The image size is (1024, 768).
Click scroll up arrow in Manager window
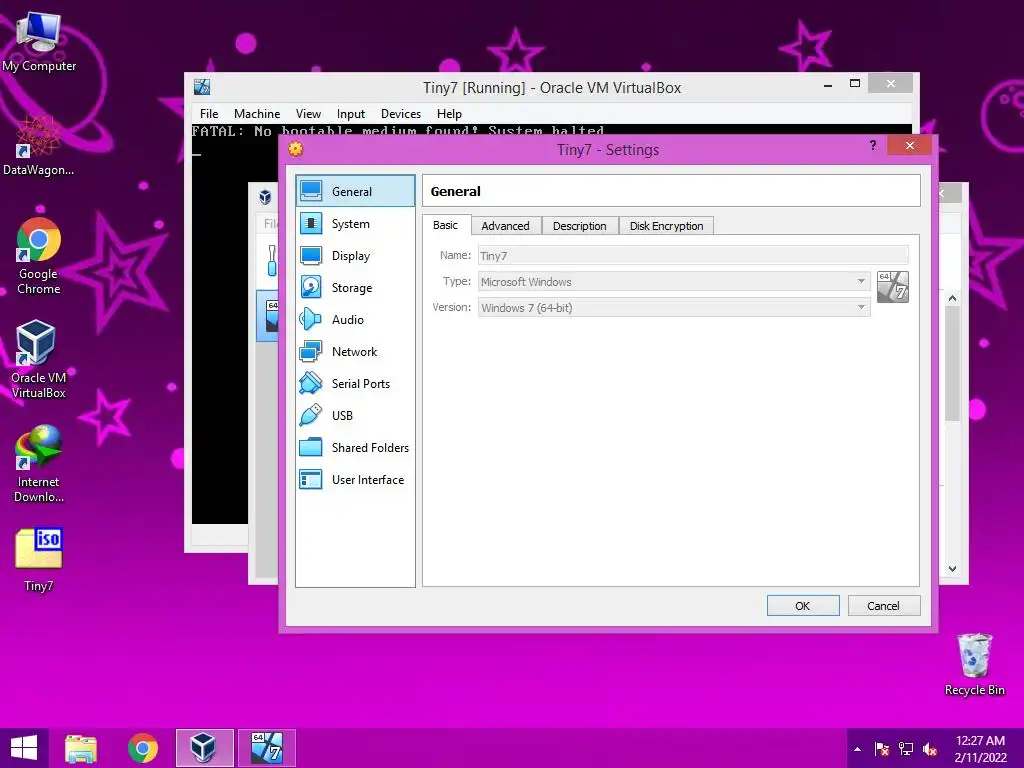tap(952, 298)
